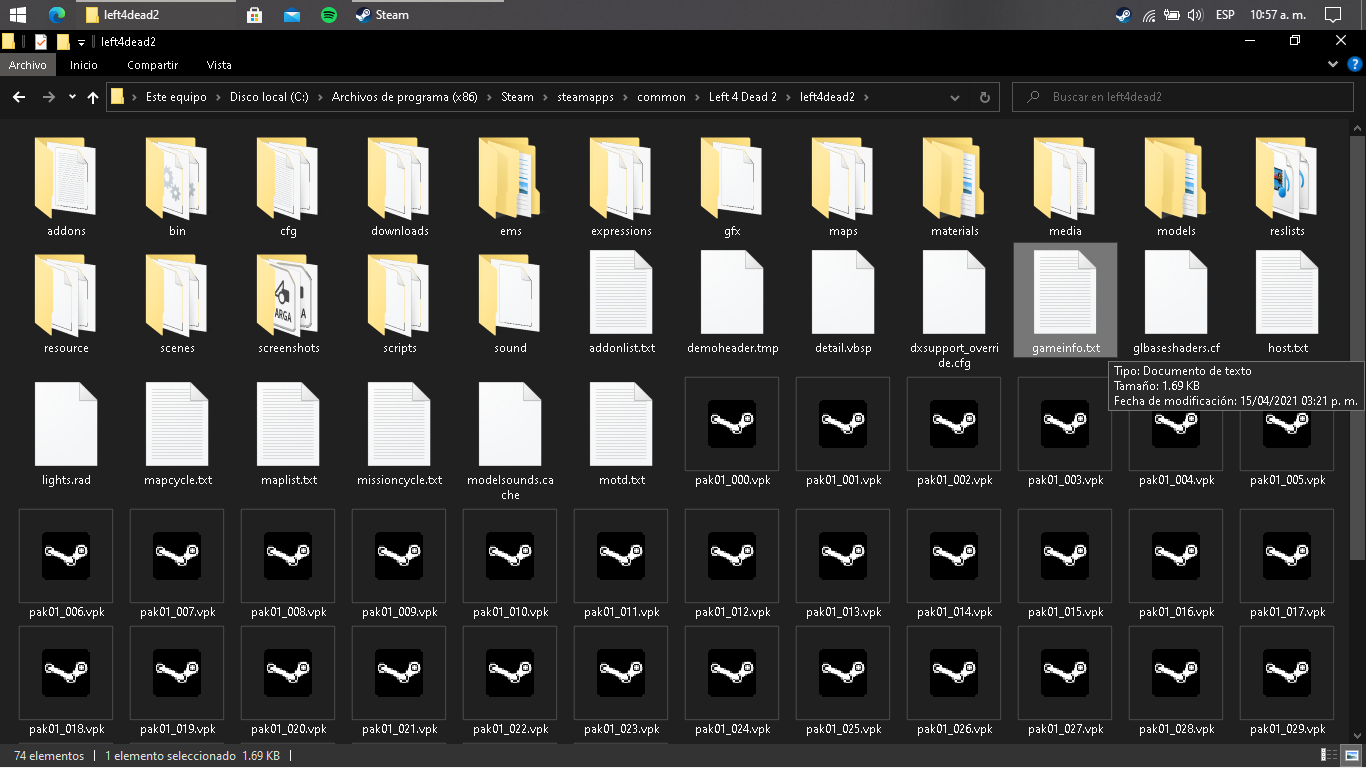Navigate to common in address bar

[661, 97]
